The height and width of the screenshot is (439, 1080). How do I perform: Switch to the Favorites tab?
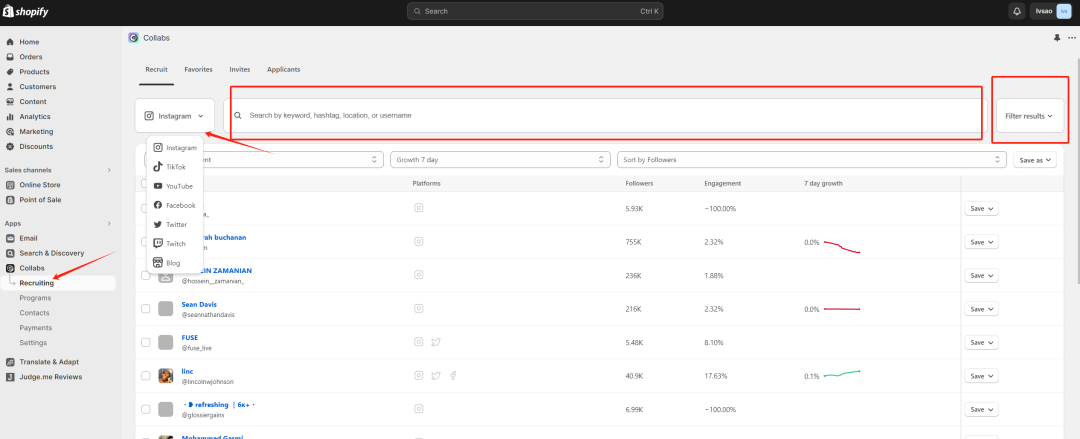pyautogui.click(x=198, y=70)
